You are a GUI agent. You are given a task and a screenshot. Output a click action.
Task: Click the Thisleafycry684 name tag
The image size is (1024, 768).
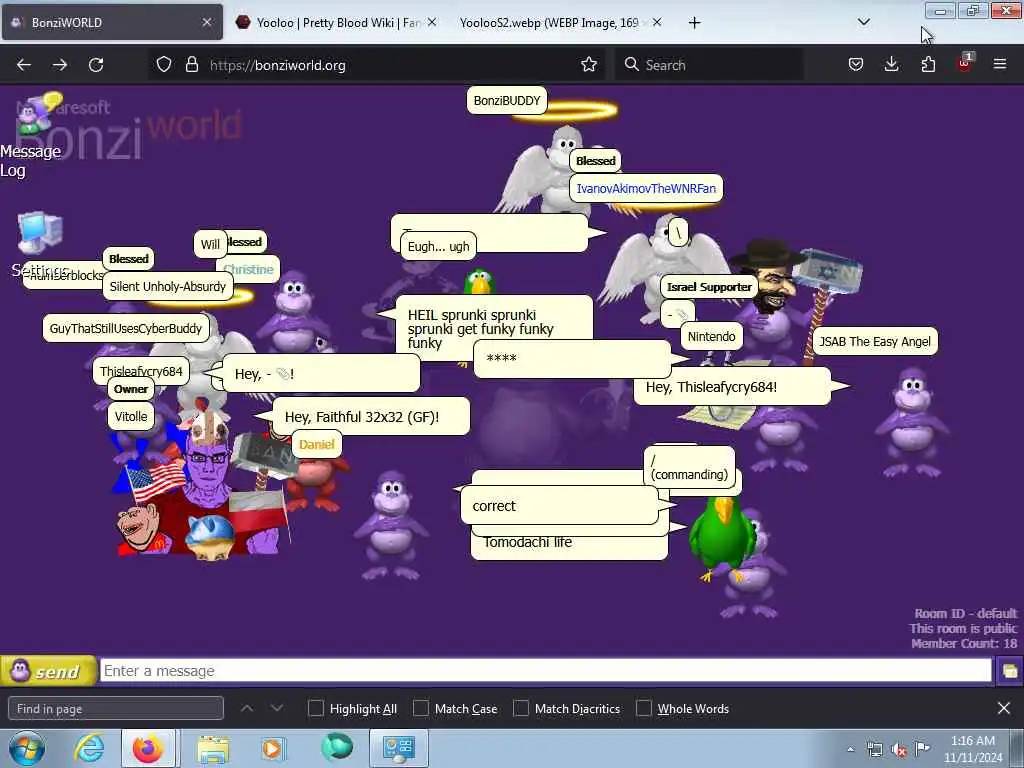pos(141,371)
